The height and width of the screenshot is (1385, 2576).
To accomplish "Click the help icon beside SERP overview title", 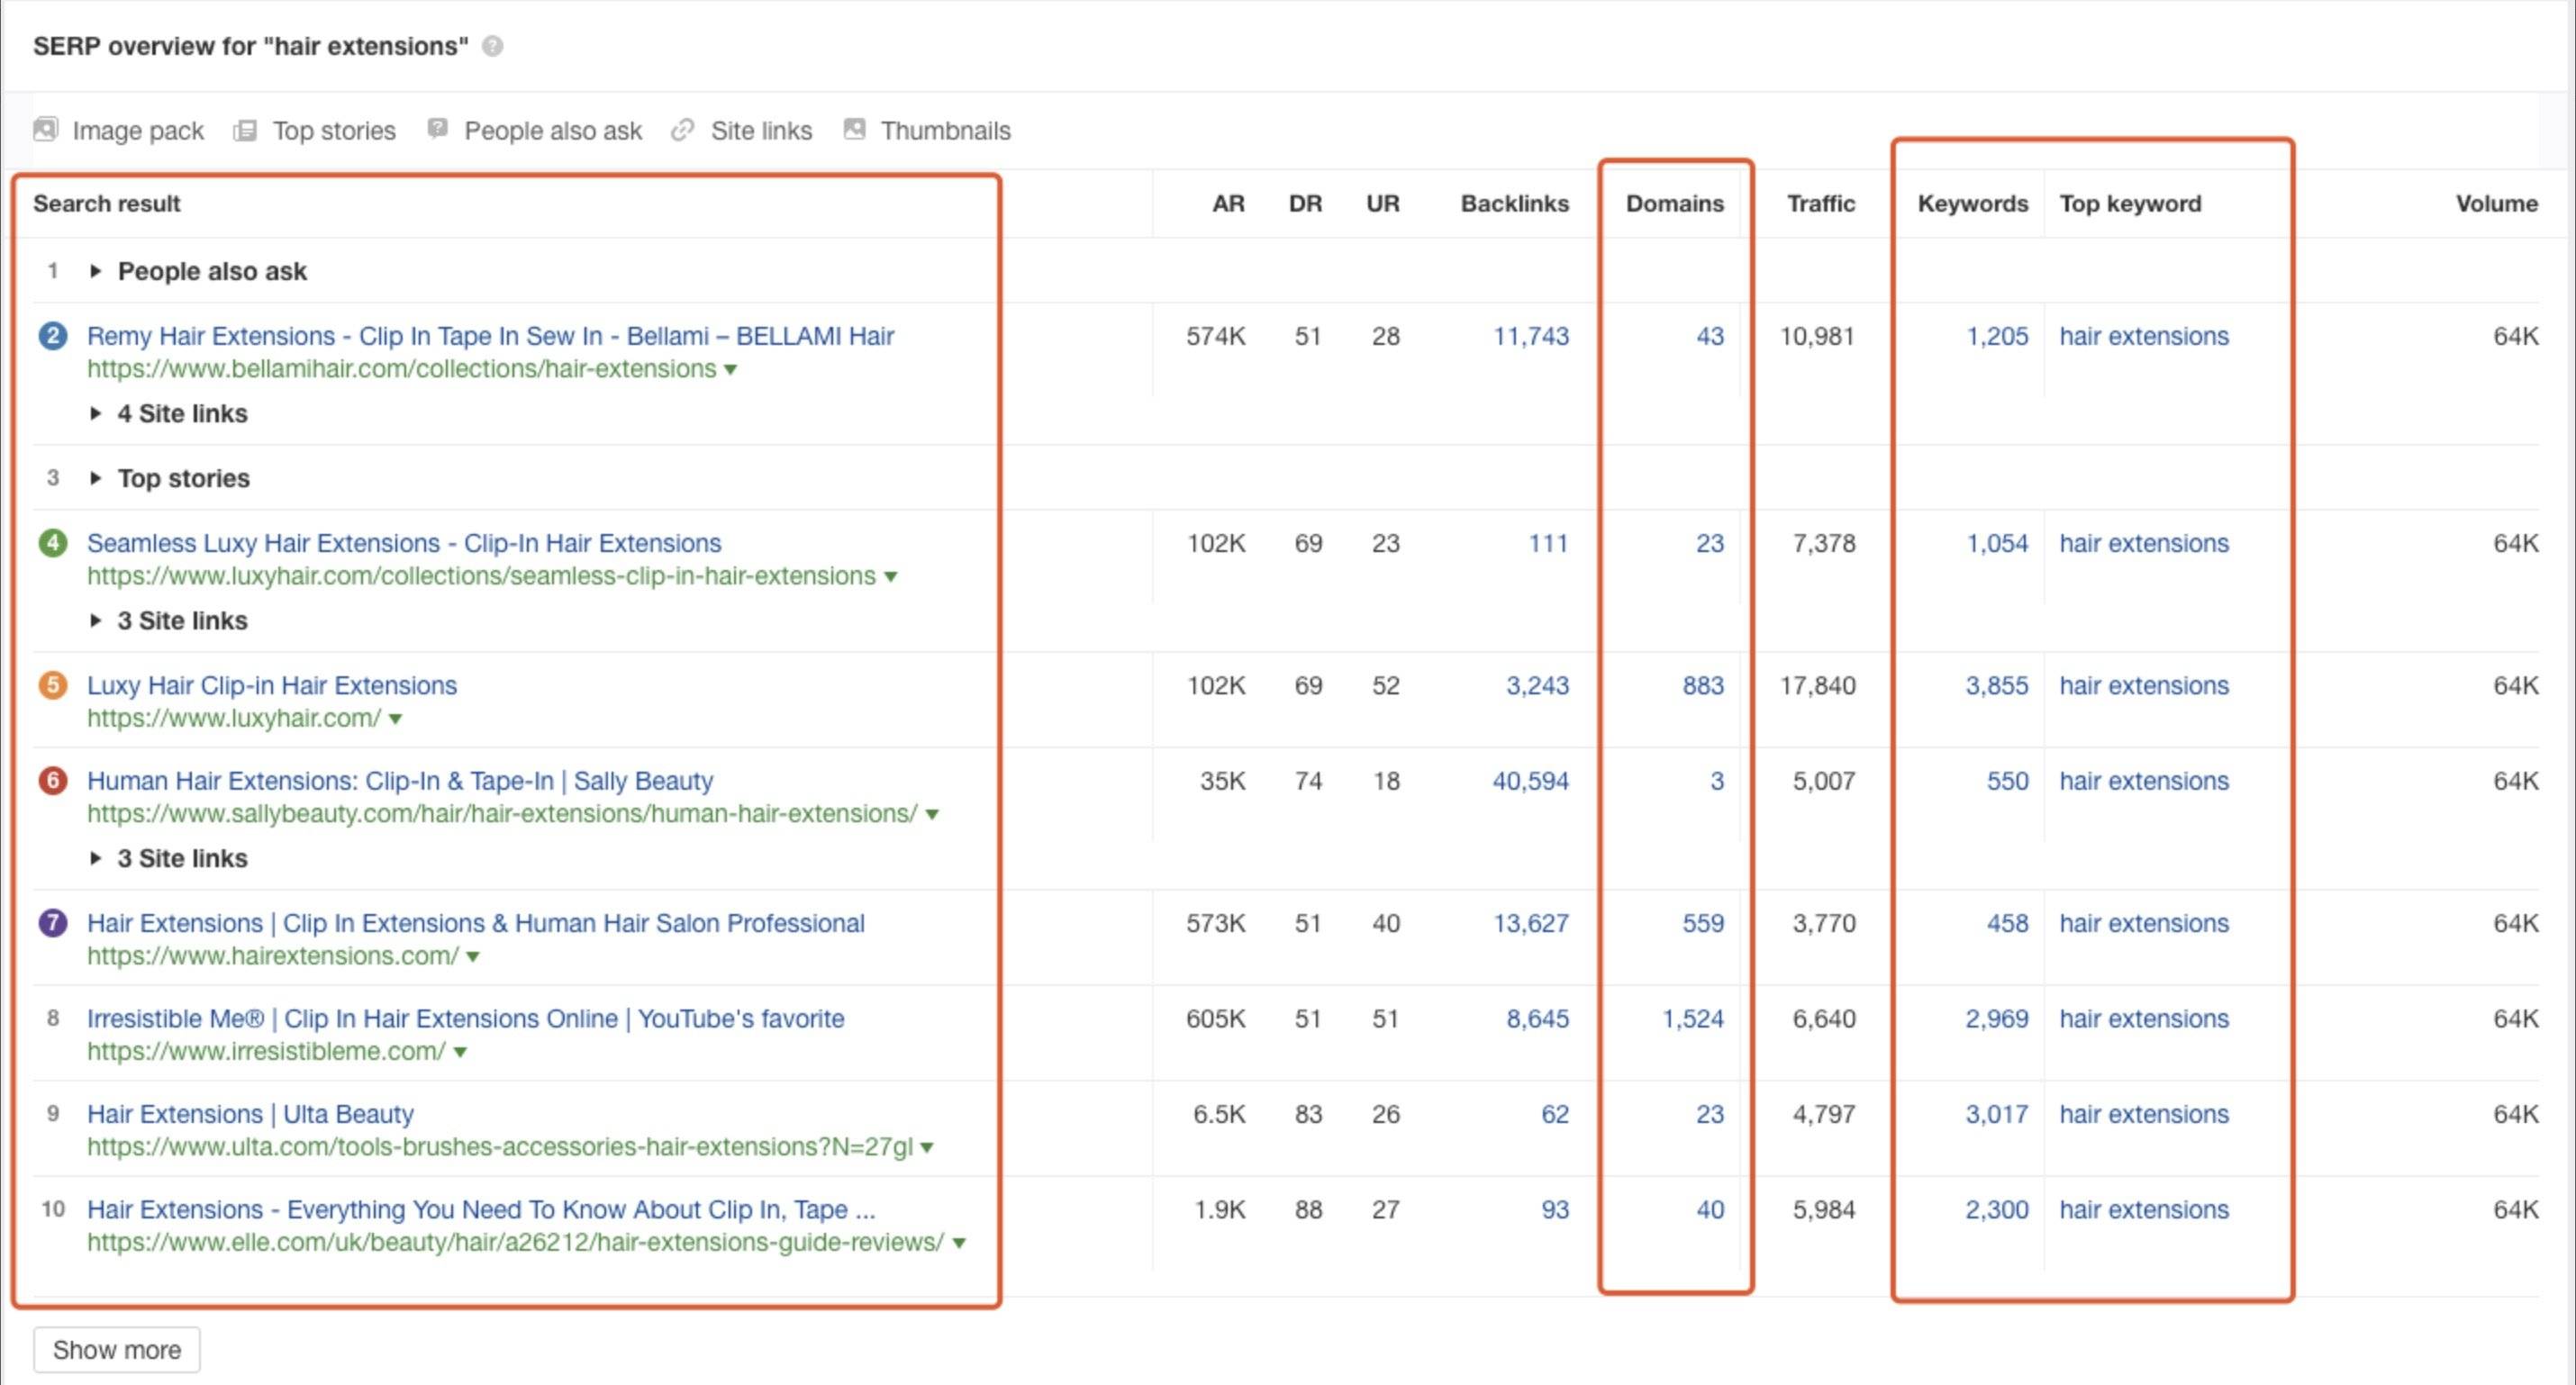I will tap(492, 46).
